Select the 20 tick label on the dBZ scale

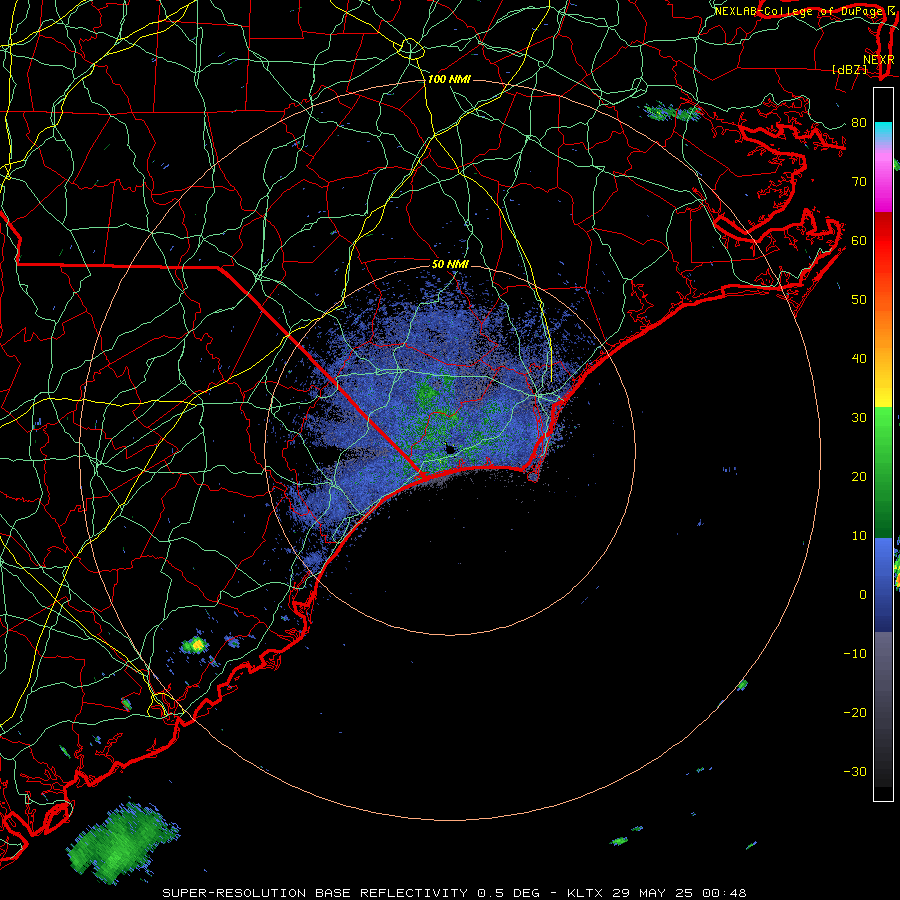[x=859, y=476]
